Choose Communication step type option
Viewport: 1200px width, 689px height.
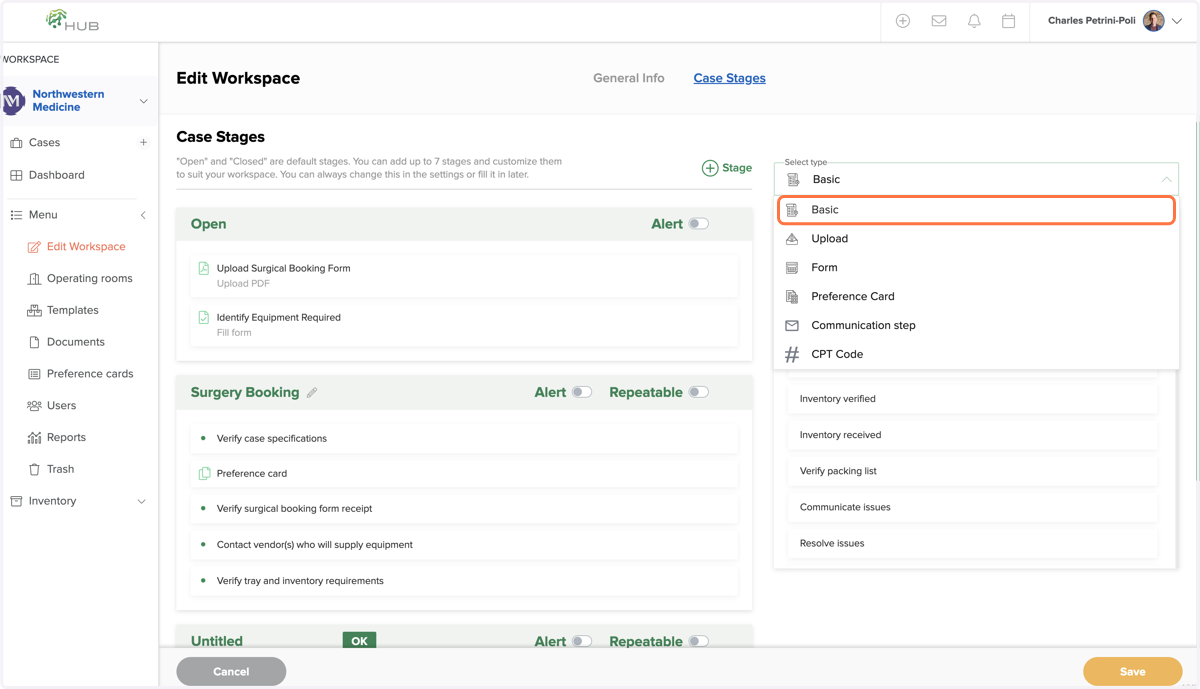click(976, 325)
